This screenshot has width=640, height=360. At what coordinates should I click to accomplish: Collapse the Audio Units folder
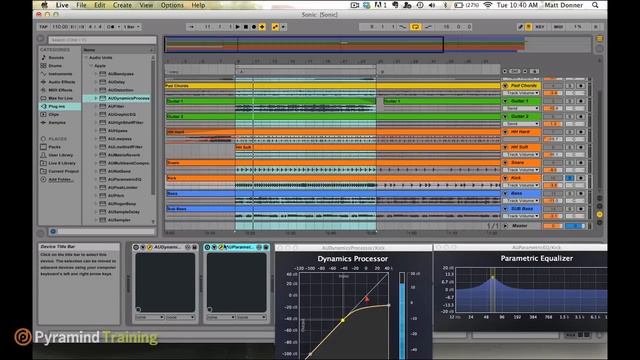click(86, 58)
